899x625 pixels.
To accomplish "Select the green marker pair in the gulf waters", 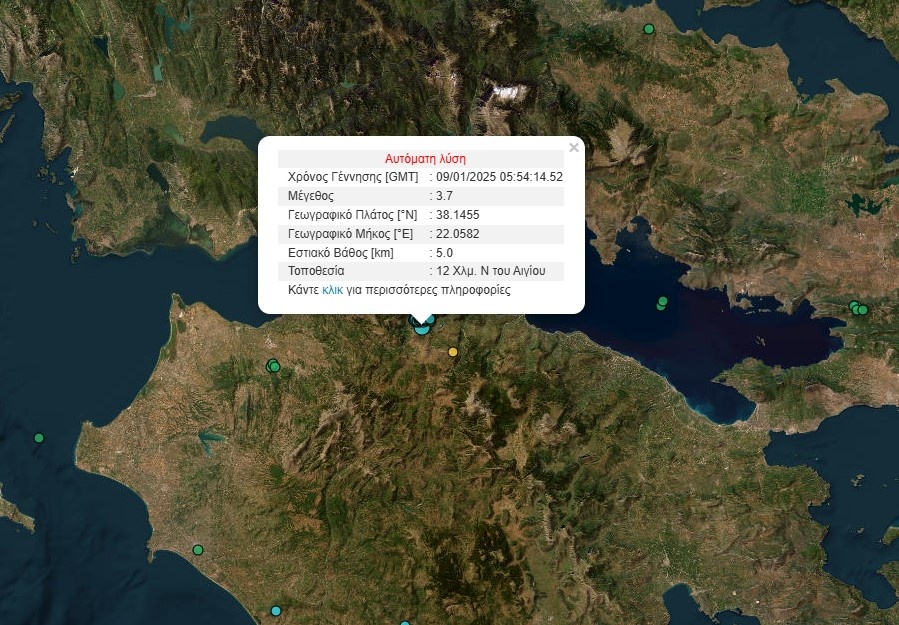I will [x=661, y=303].
